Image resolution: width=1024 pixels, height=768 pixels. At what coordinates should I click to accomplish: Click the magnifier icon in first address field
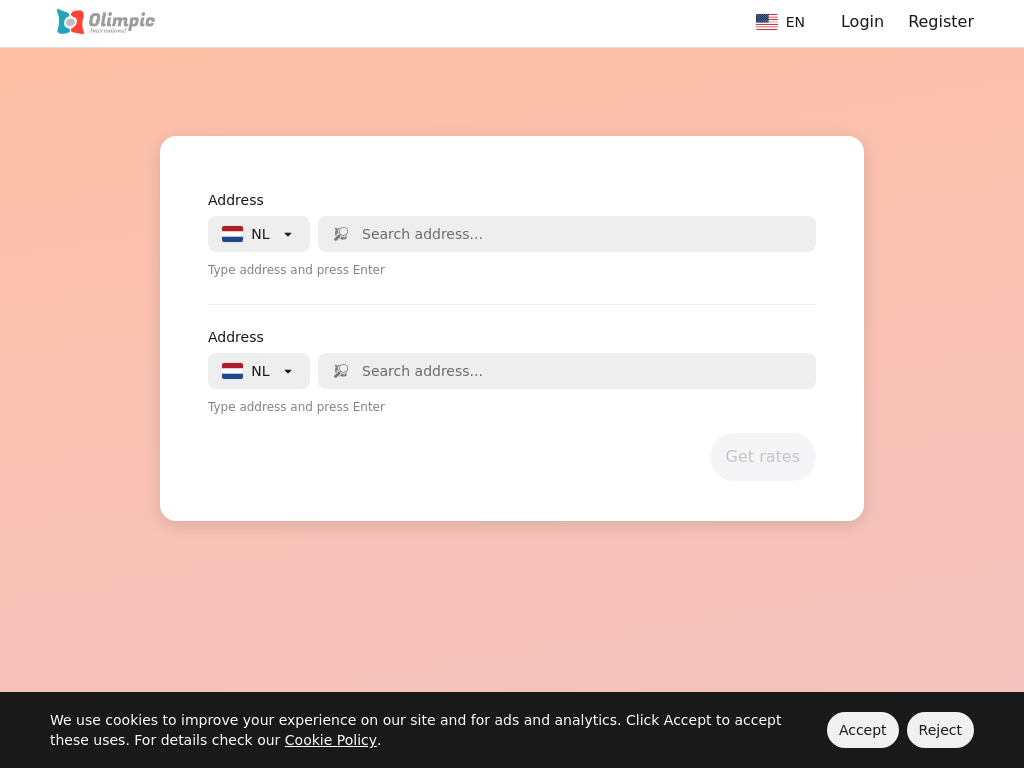coord(341,234)
